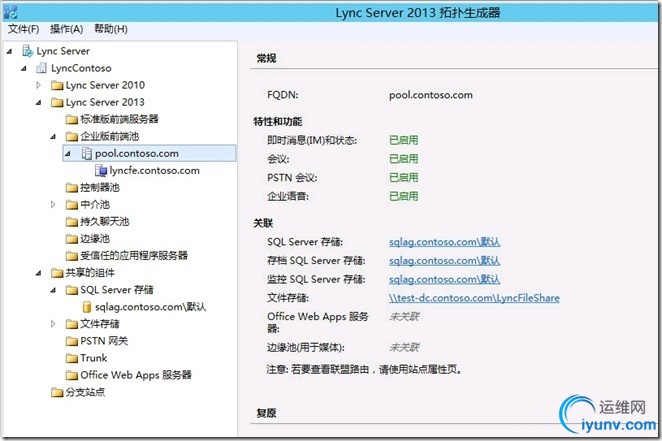Click the 边缘池 folder icon
This screenshot has width=662, height=441.
click(x=72, y=239)
